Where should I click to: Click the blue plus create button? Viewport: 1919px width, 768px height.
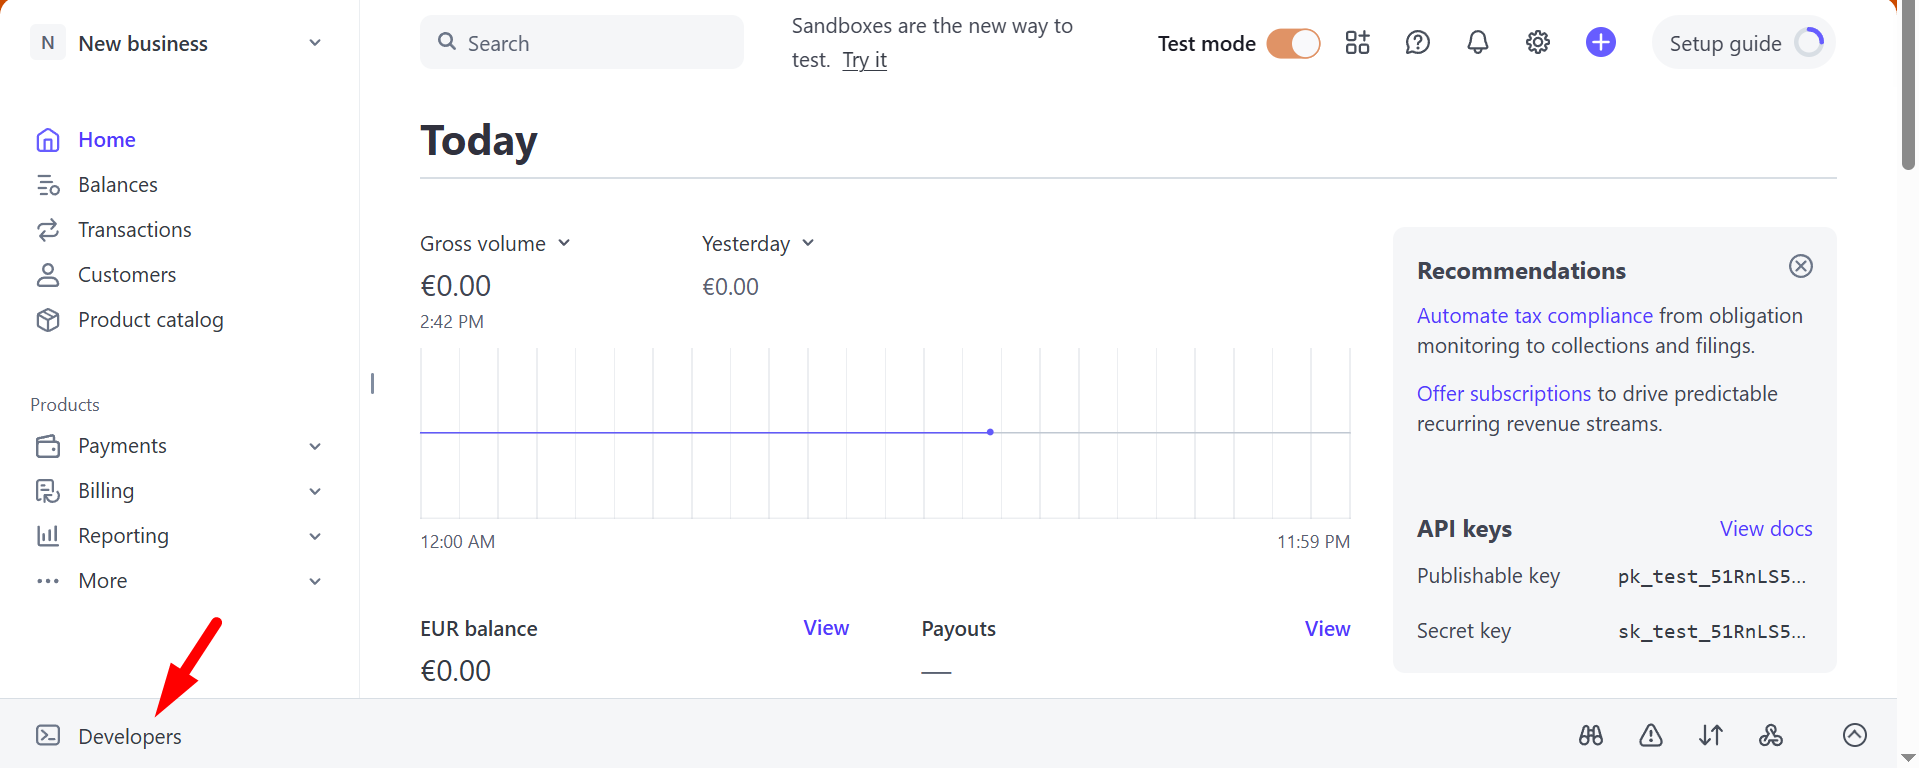(x=1600, y=42)
